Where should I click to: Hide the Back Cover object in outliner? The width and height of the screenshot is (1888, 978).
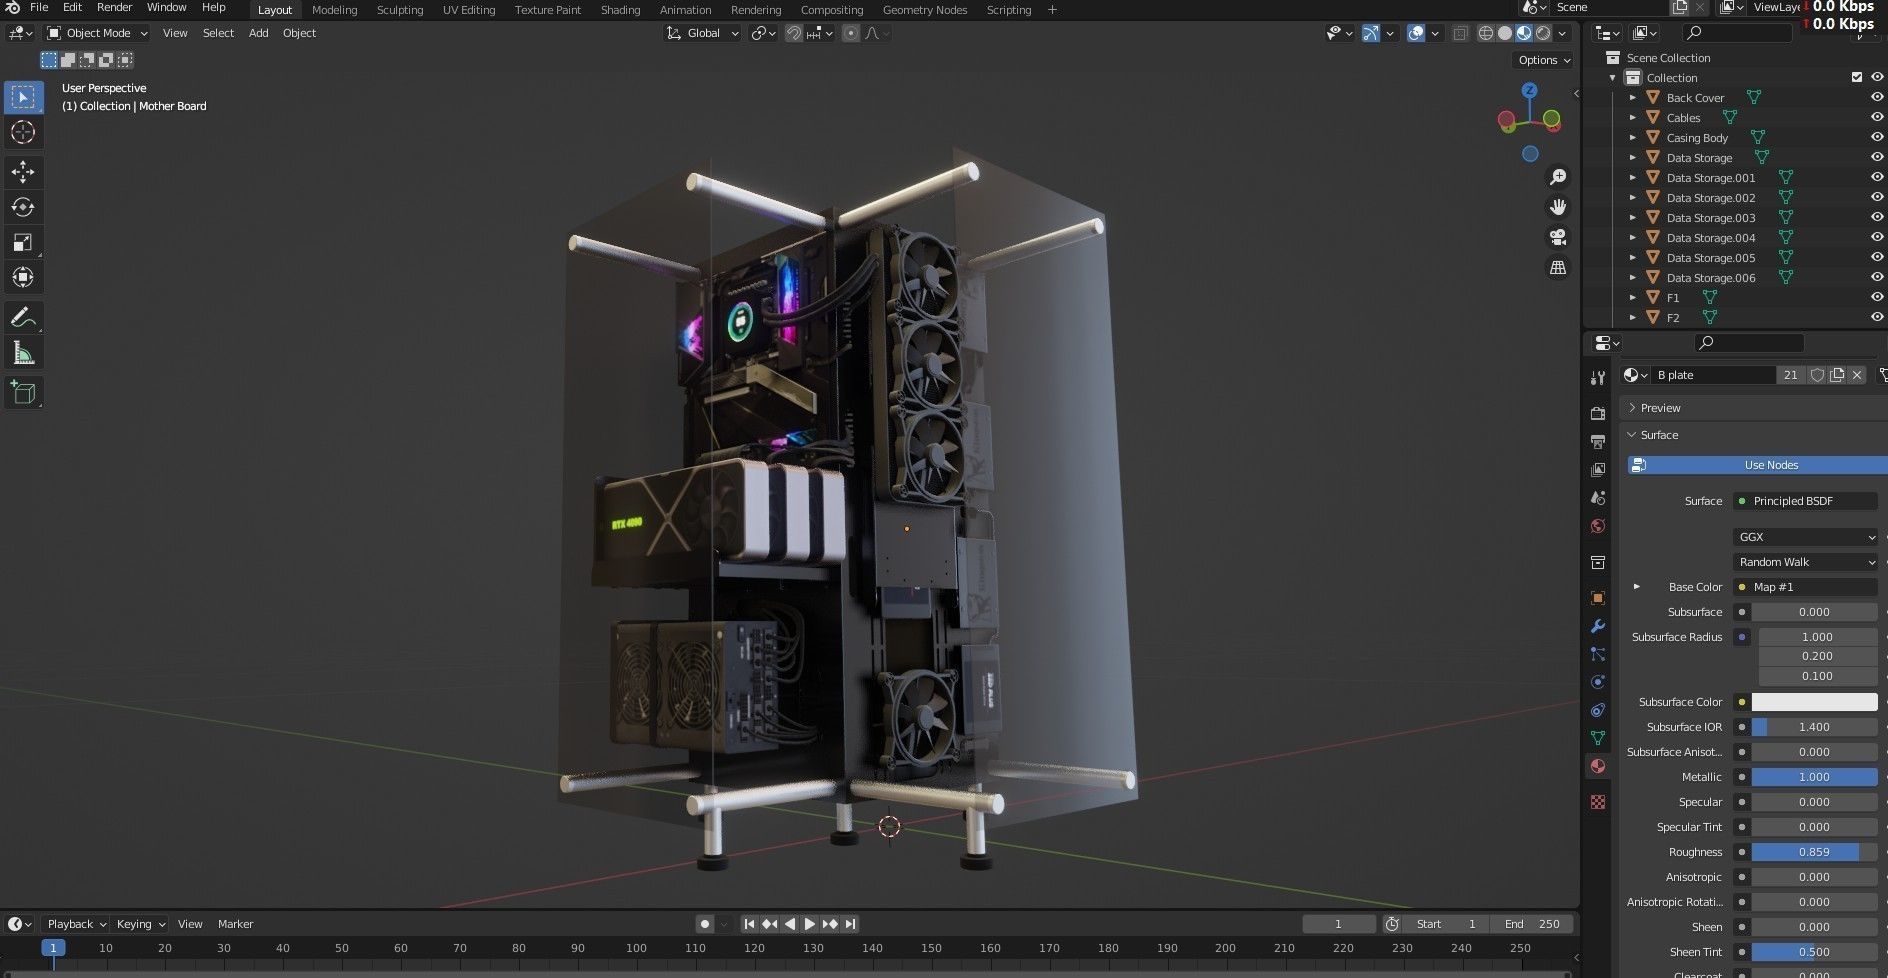coord(1877,97)
